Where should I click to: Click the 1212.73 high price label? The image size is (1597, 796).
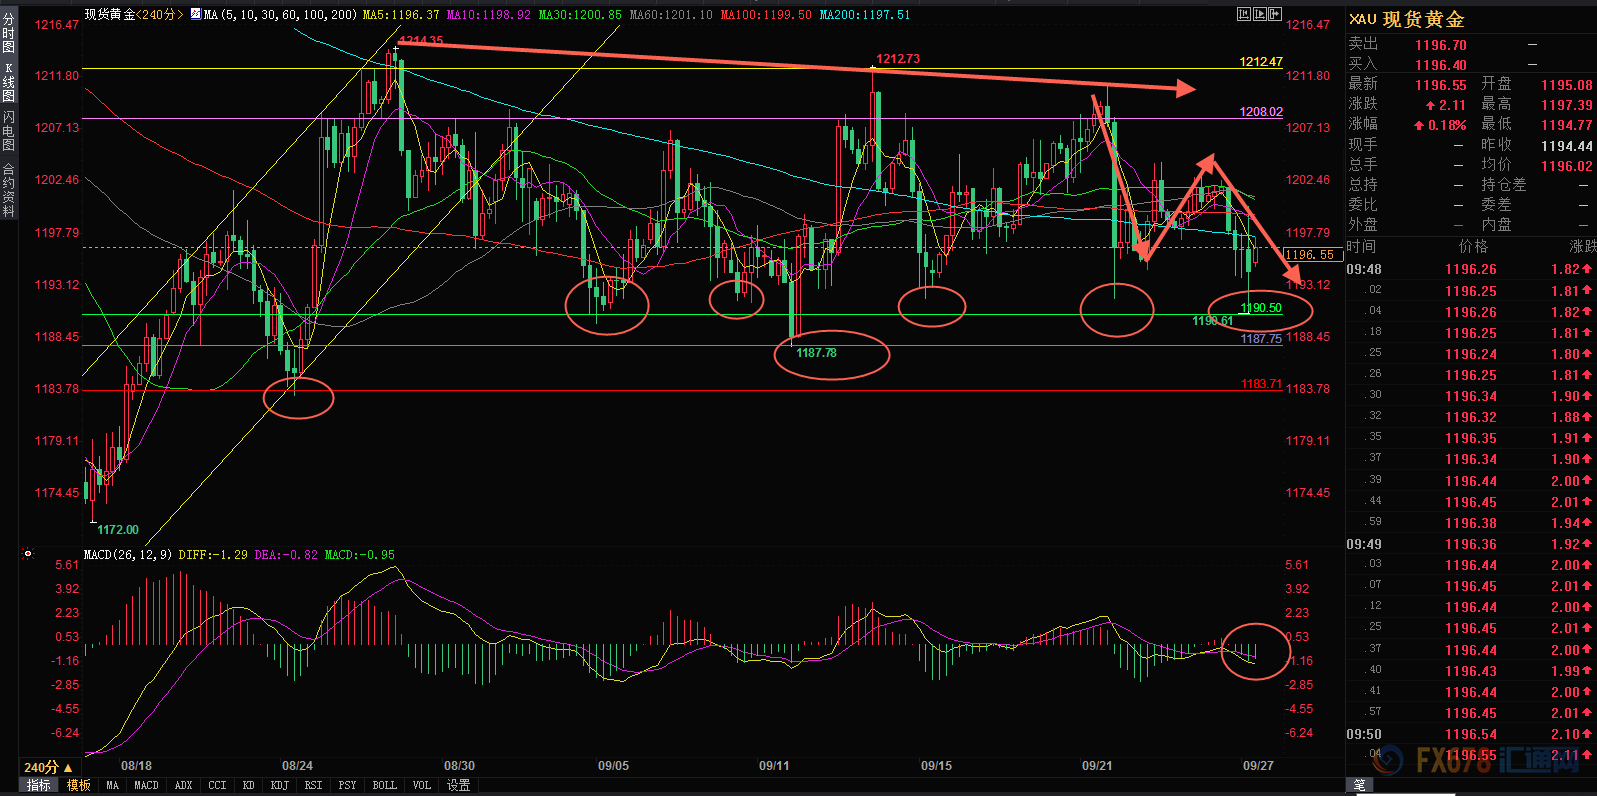coord(898,59)
